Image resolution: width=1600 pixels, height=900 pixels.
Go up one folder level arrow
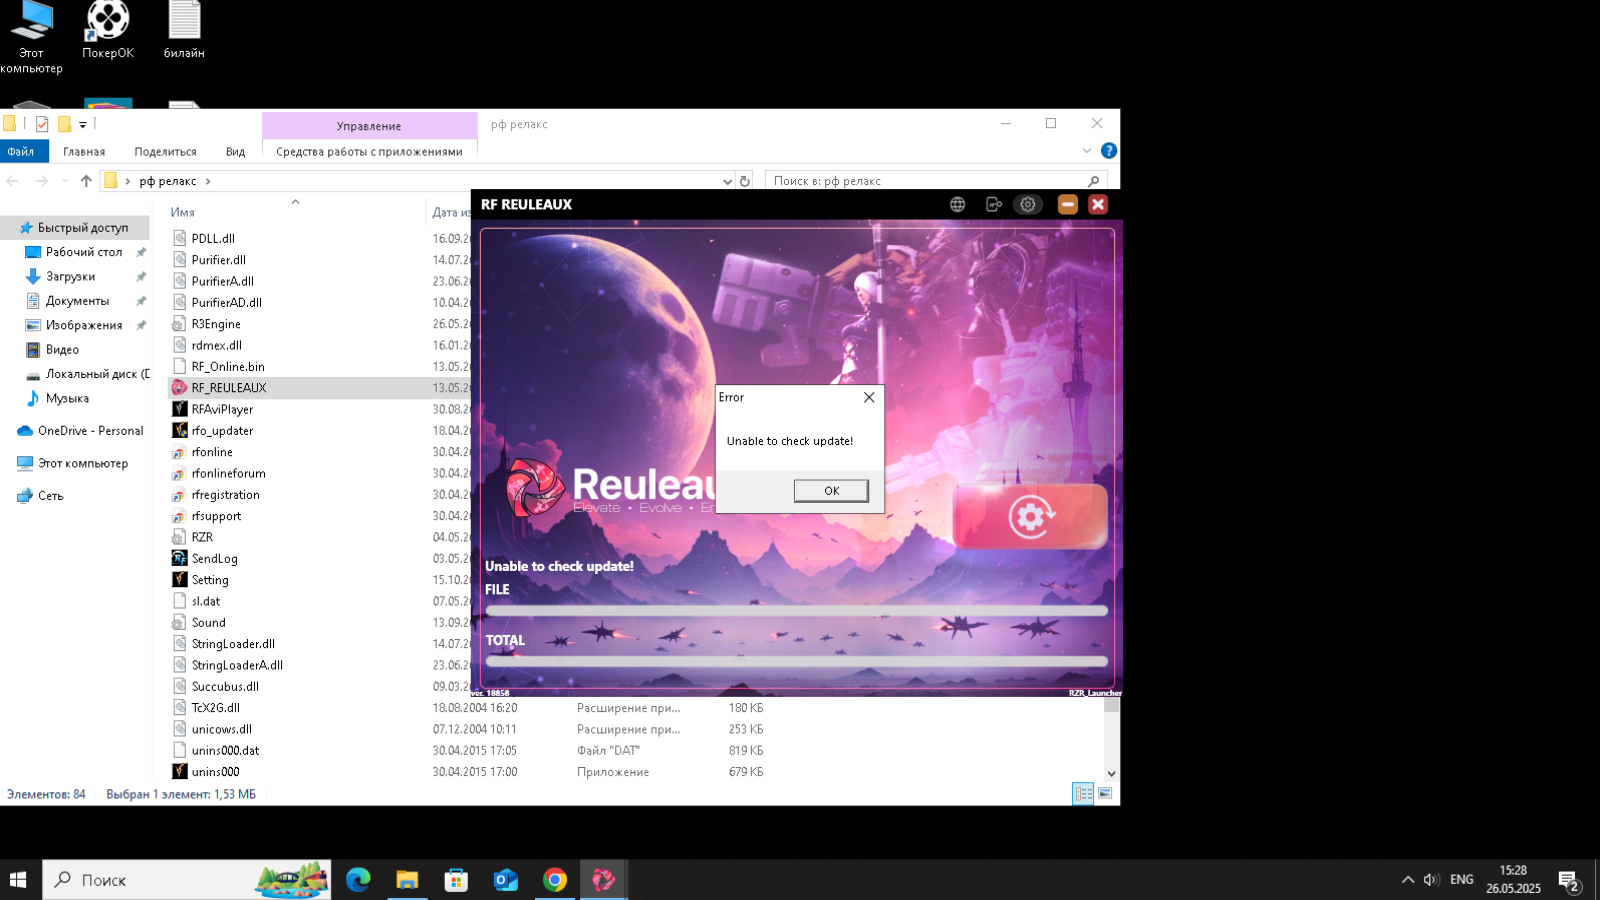pyautogui.click(x=86, y=181)
